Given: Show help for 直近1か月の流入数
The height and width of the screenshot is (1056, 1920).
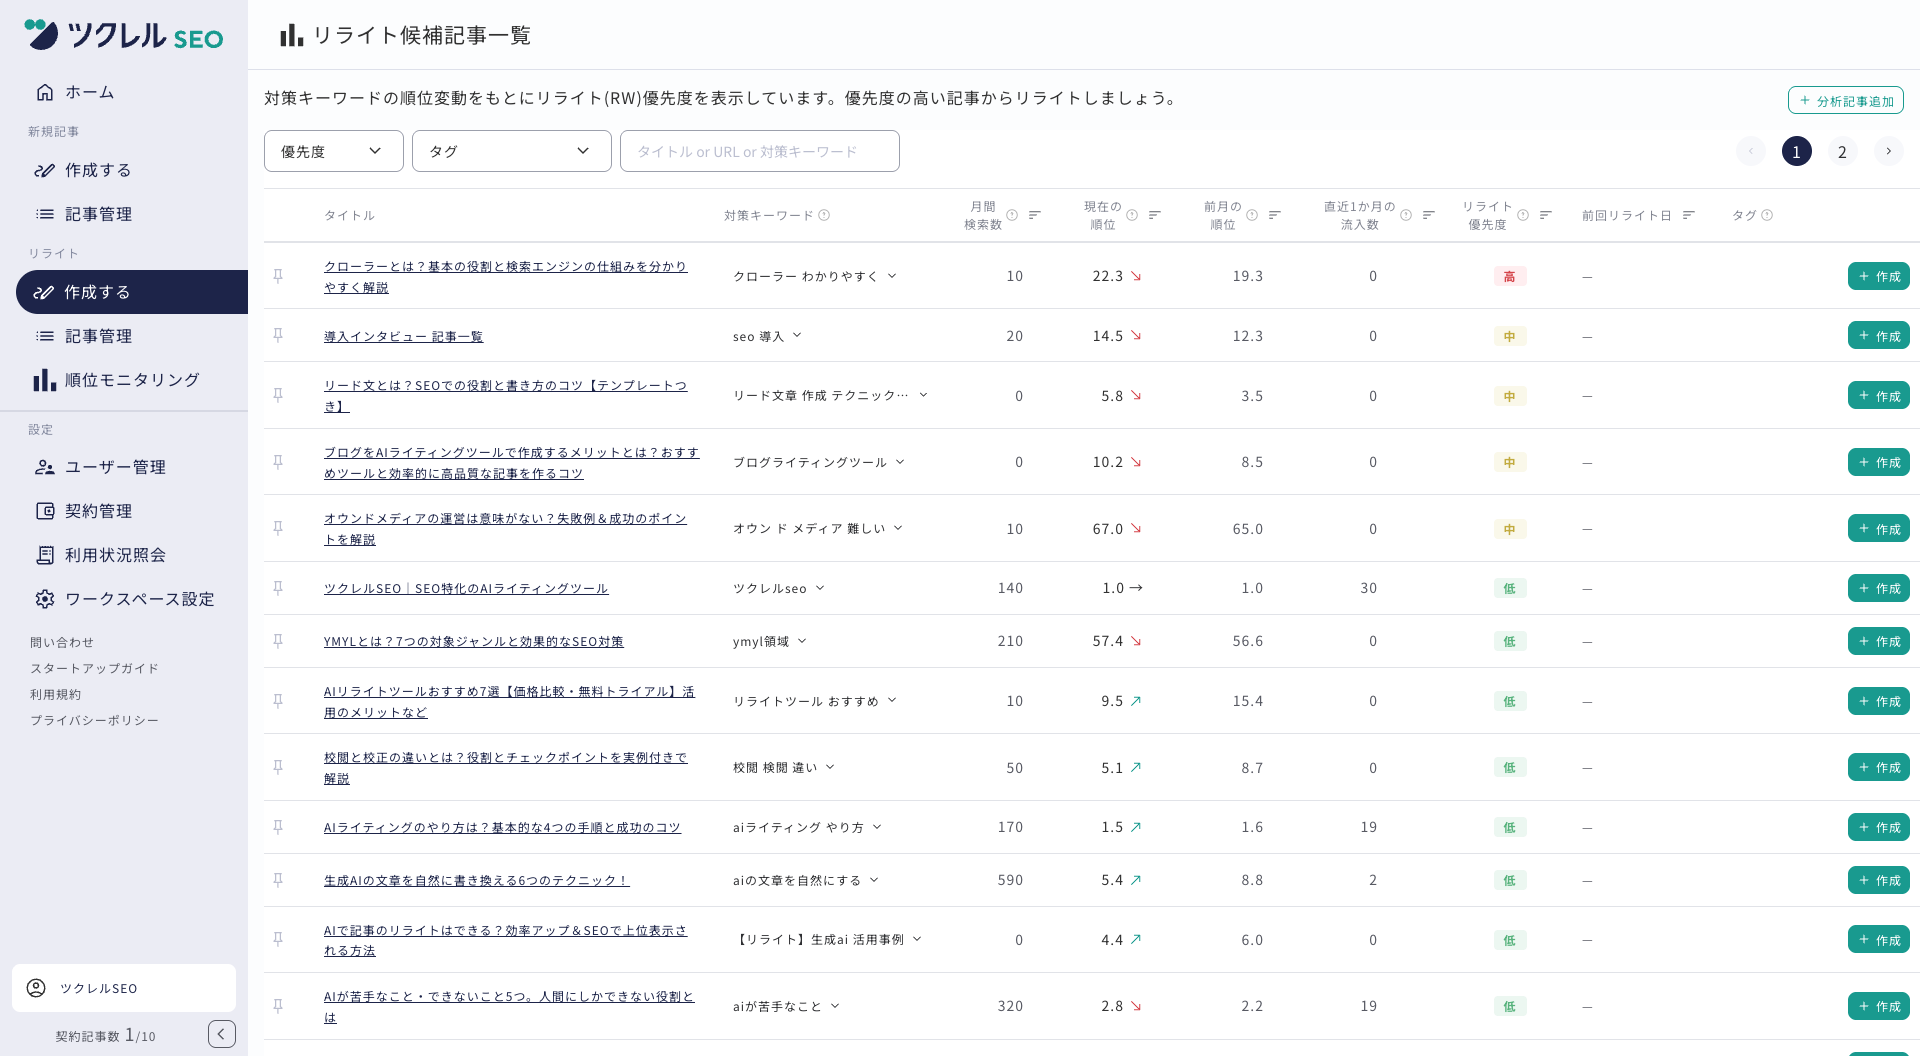Looking at the screenshot, I should pos(1406,215).
